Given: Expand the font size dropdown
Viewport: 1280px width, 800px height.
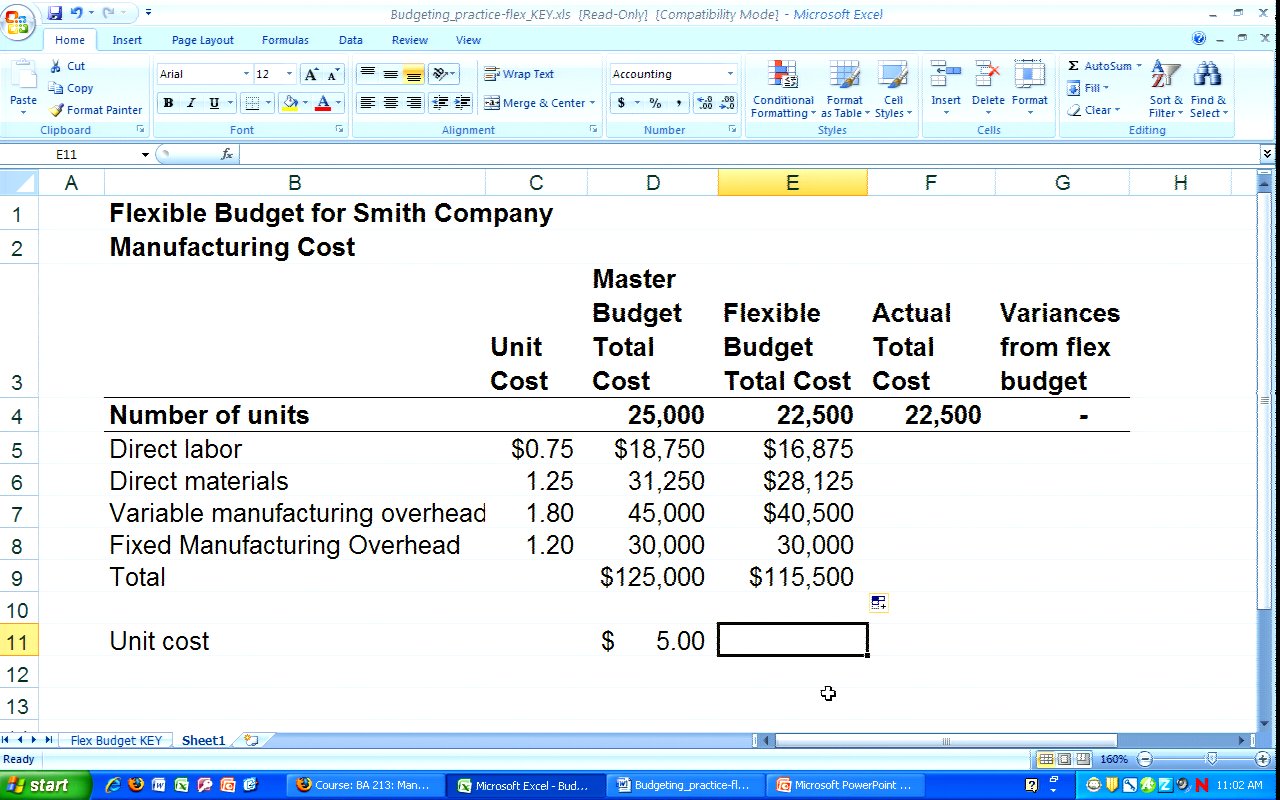Looking at the screenshot, I should tap(289, 74).
